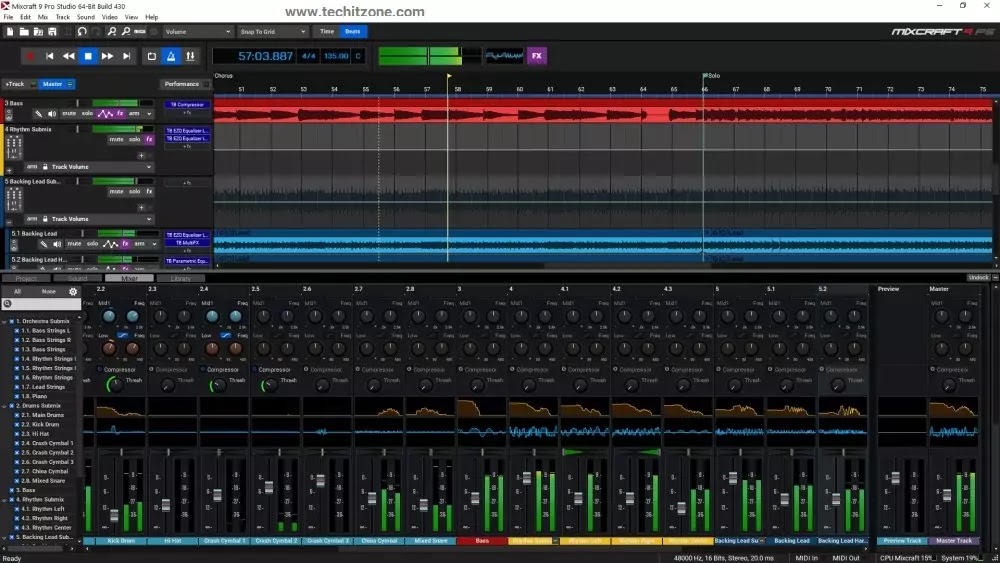Toggle Loop playback mode
The width and height of the screenshot is (1000, 563).
click(152, 56)
